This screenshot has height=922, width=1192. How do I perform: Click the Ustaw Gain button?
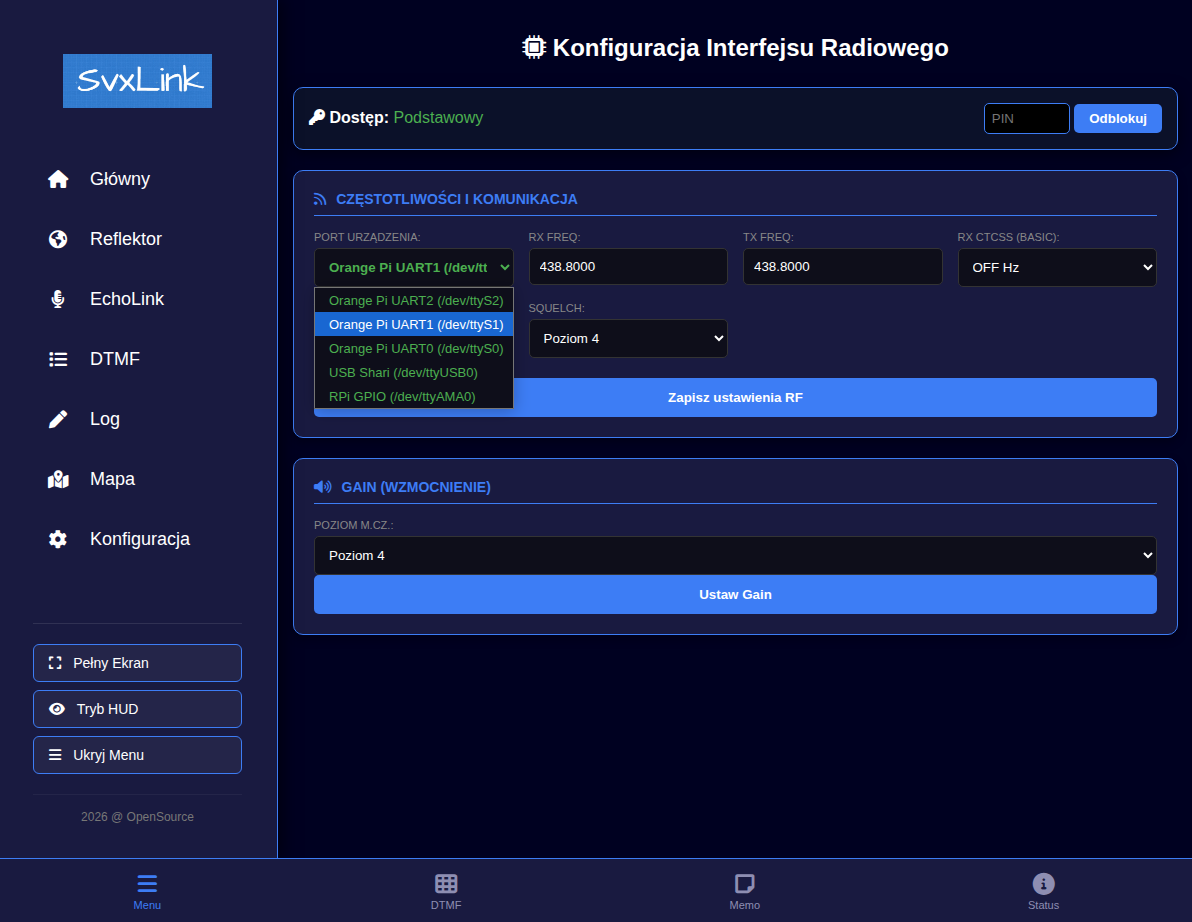tap(734, 595)
